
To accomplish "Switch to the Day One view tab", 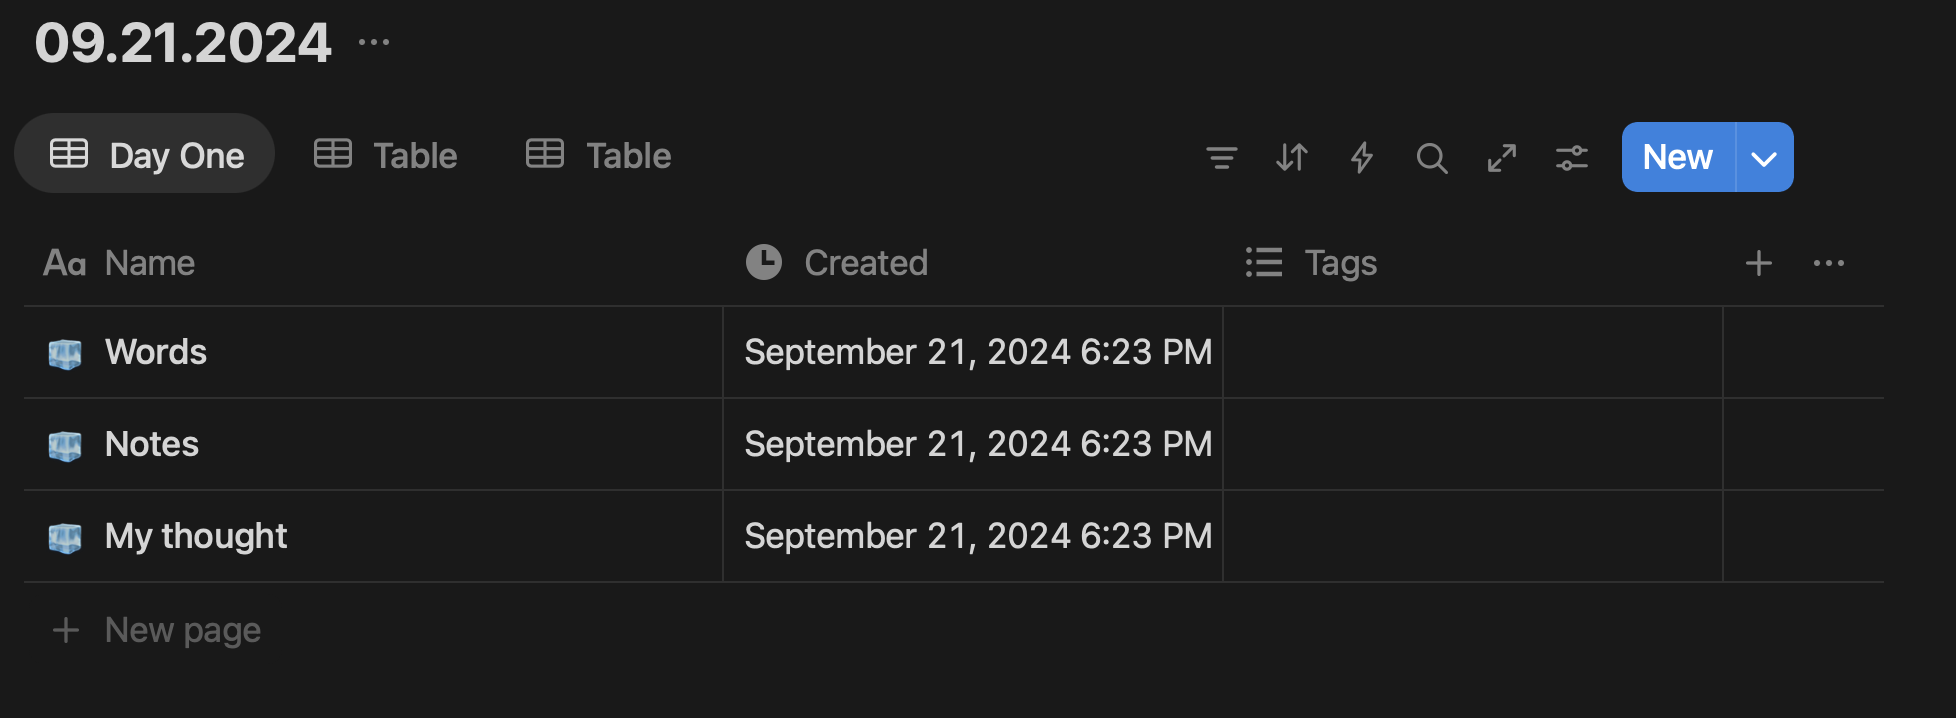I will tap(145, 154).
